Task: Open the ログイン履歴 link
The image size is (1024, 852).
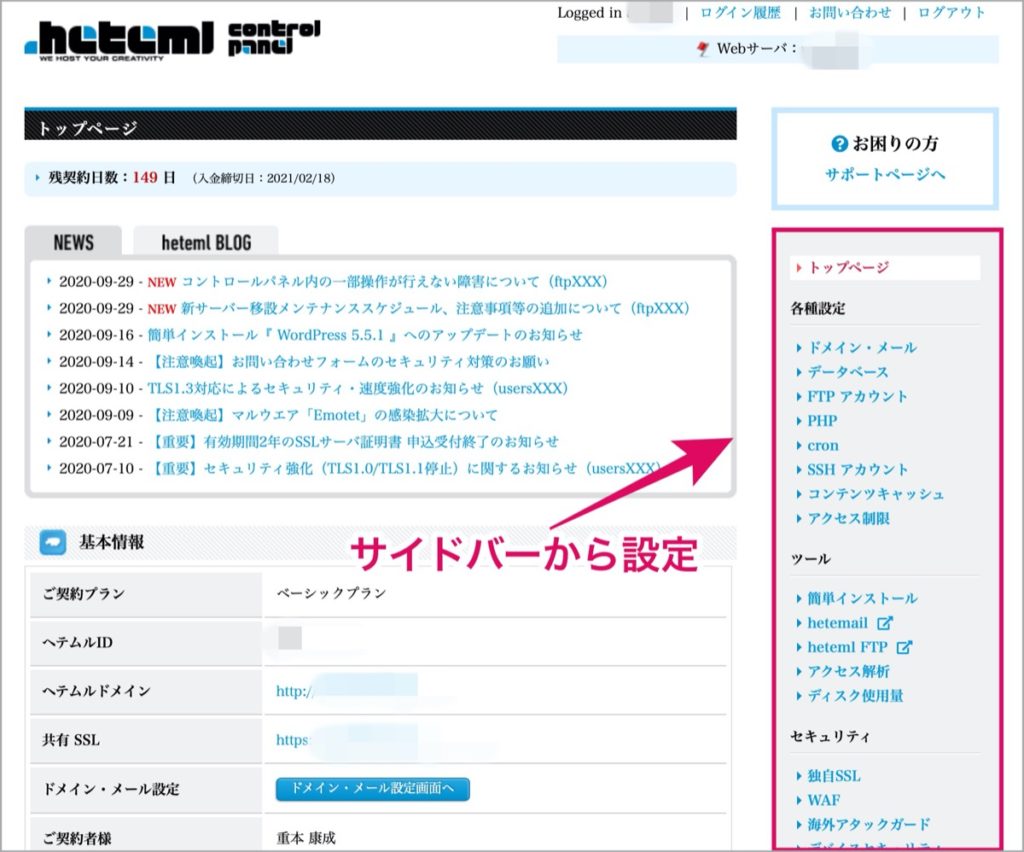Action: coord(740,12)
